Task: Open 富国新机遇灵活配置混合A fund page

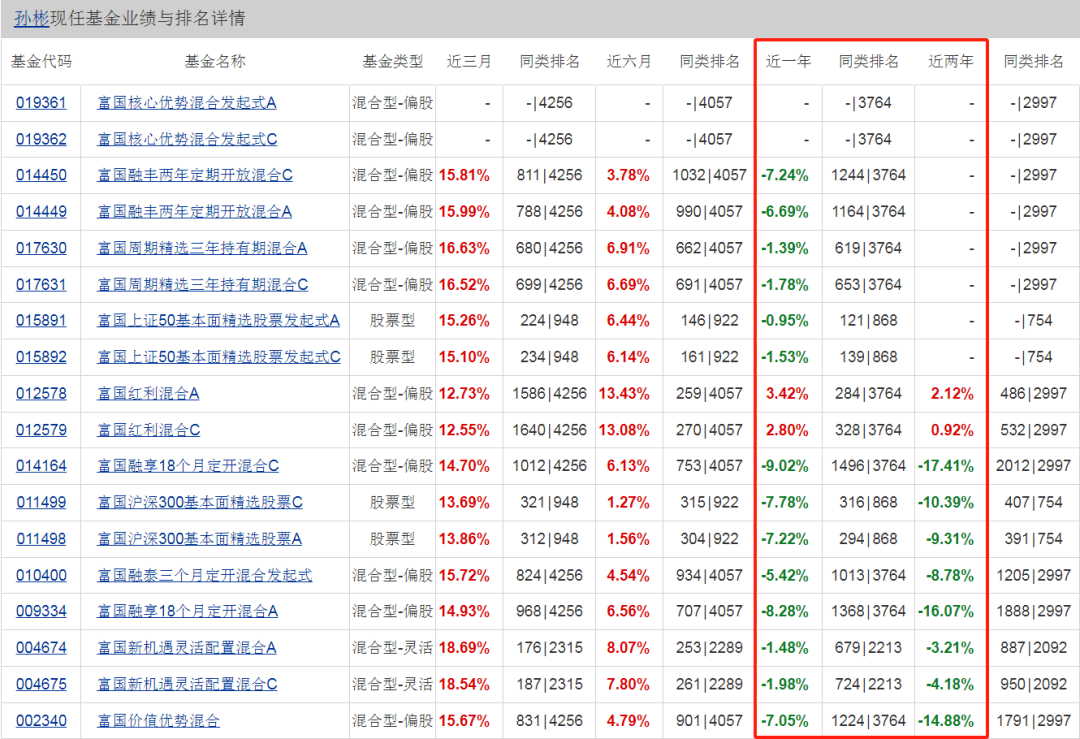Action: [x=187, y=647]
